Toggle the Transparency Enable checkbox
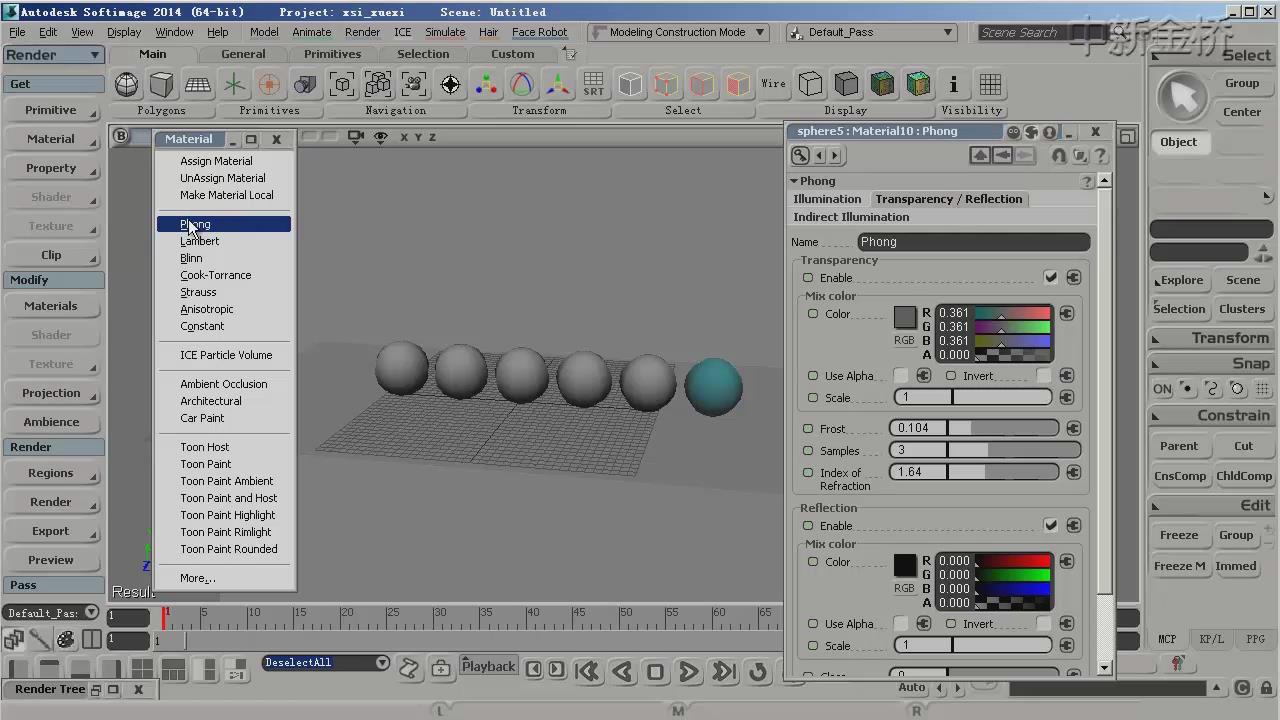The width and height of the screenshot is (1280, 720). [1050, 277]
